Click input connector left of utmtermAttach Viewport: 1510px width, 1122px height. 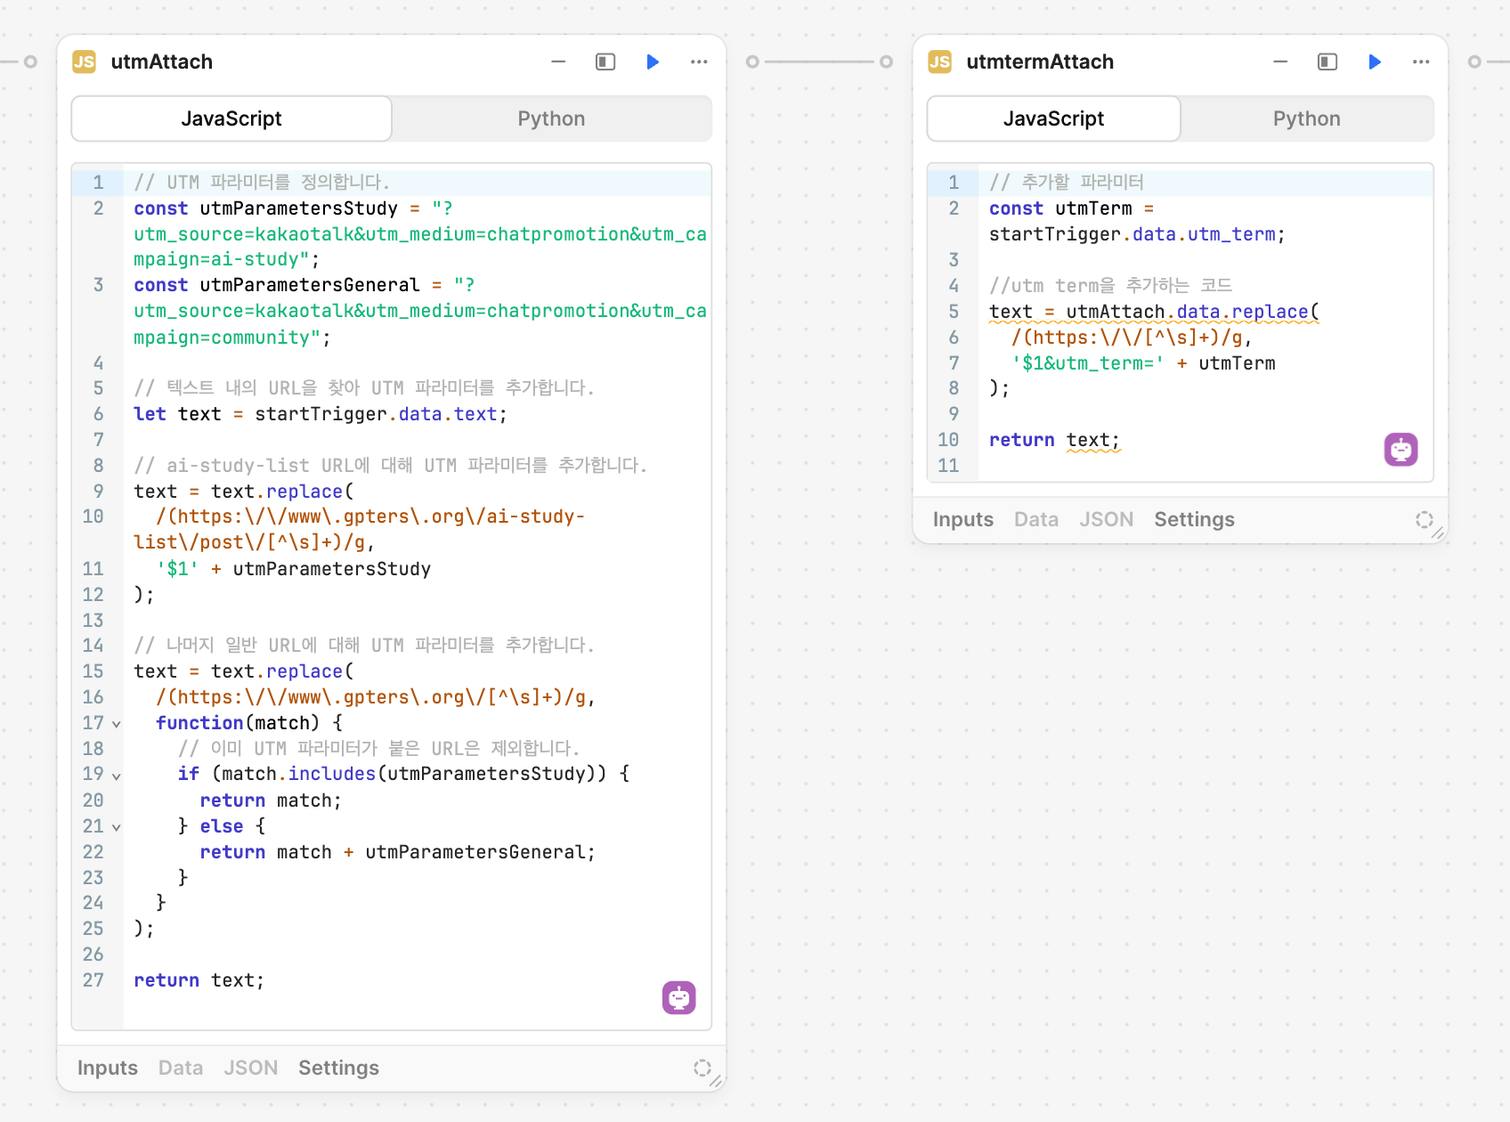[x=886, y=62]
